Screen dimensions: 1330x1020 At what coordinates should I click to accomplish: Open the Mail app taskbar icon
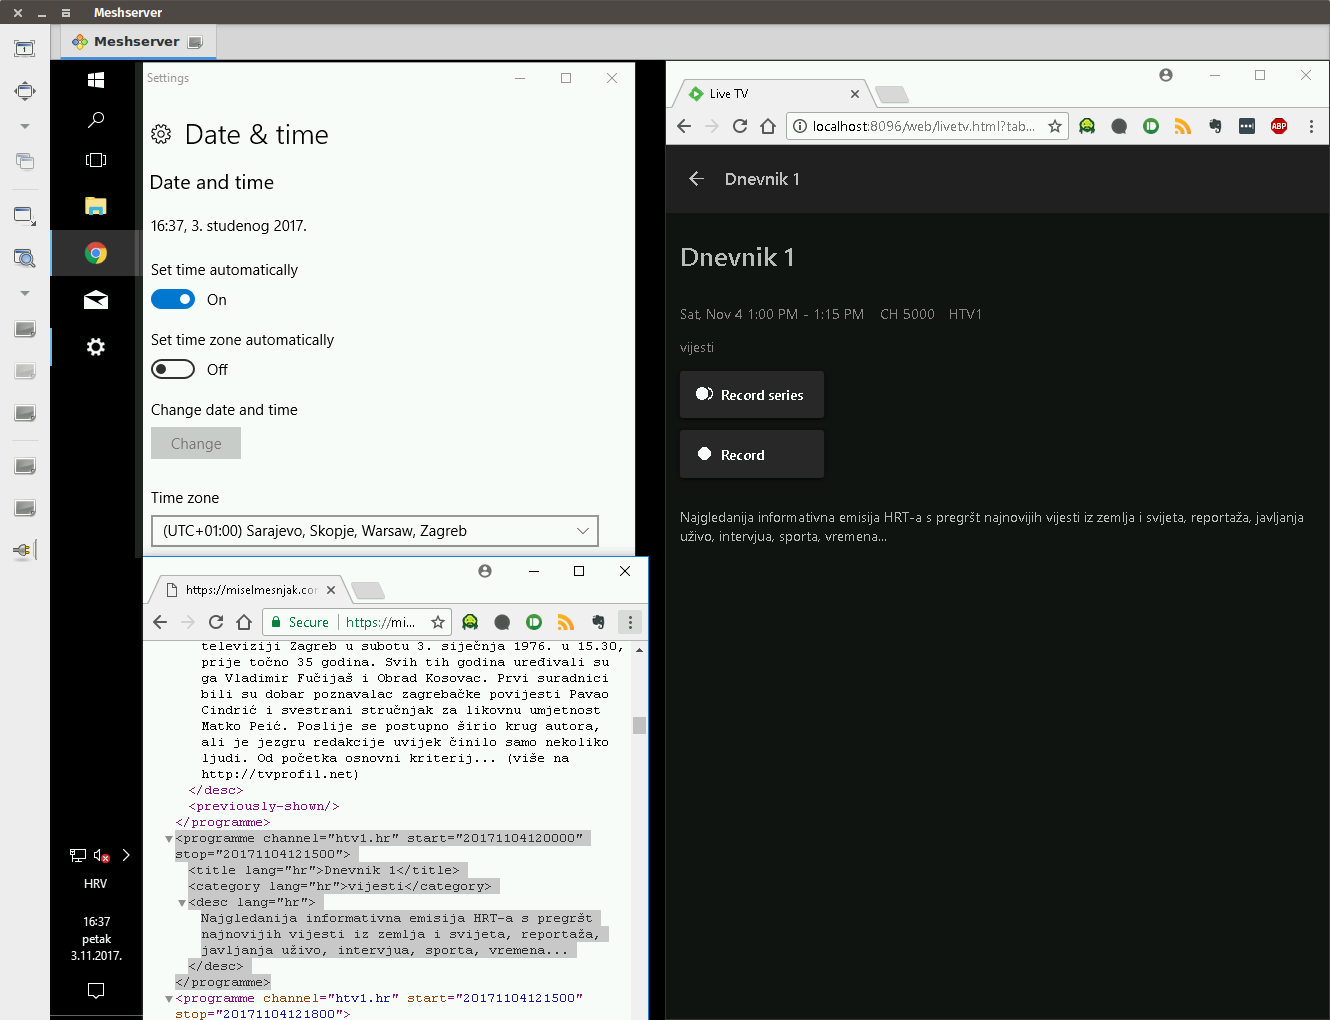(96, 300)
